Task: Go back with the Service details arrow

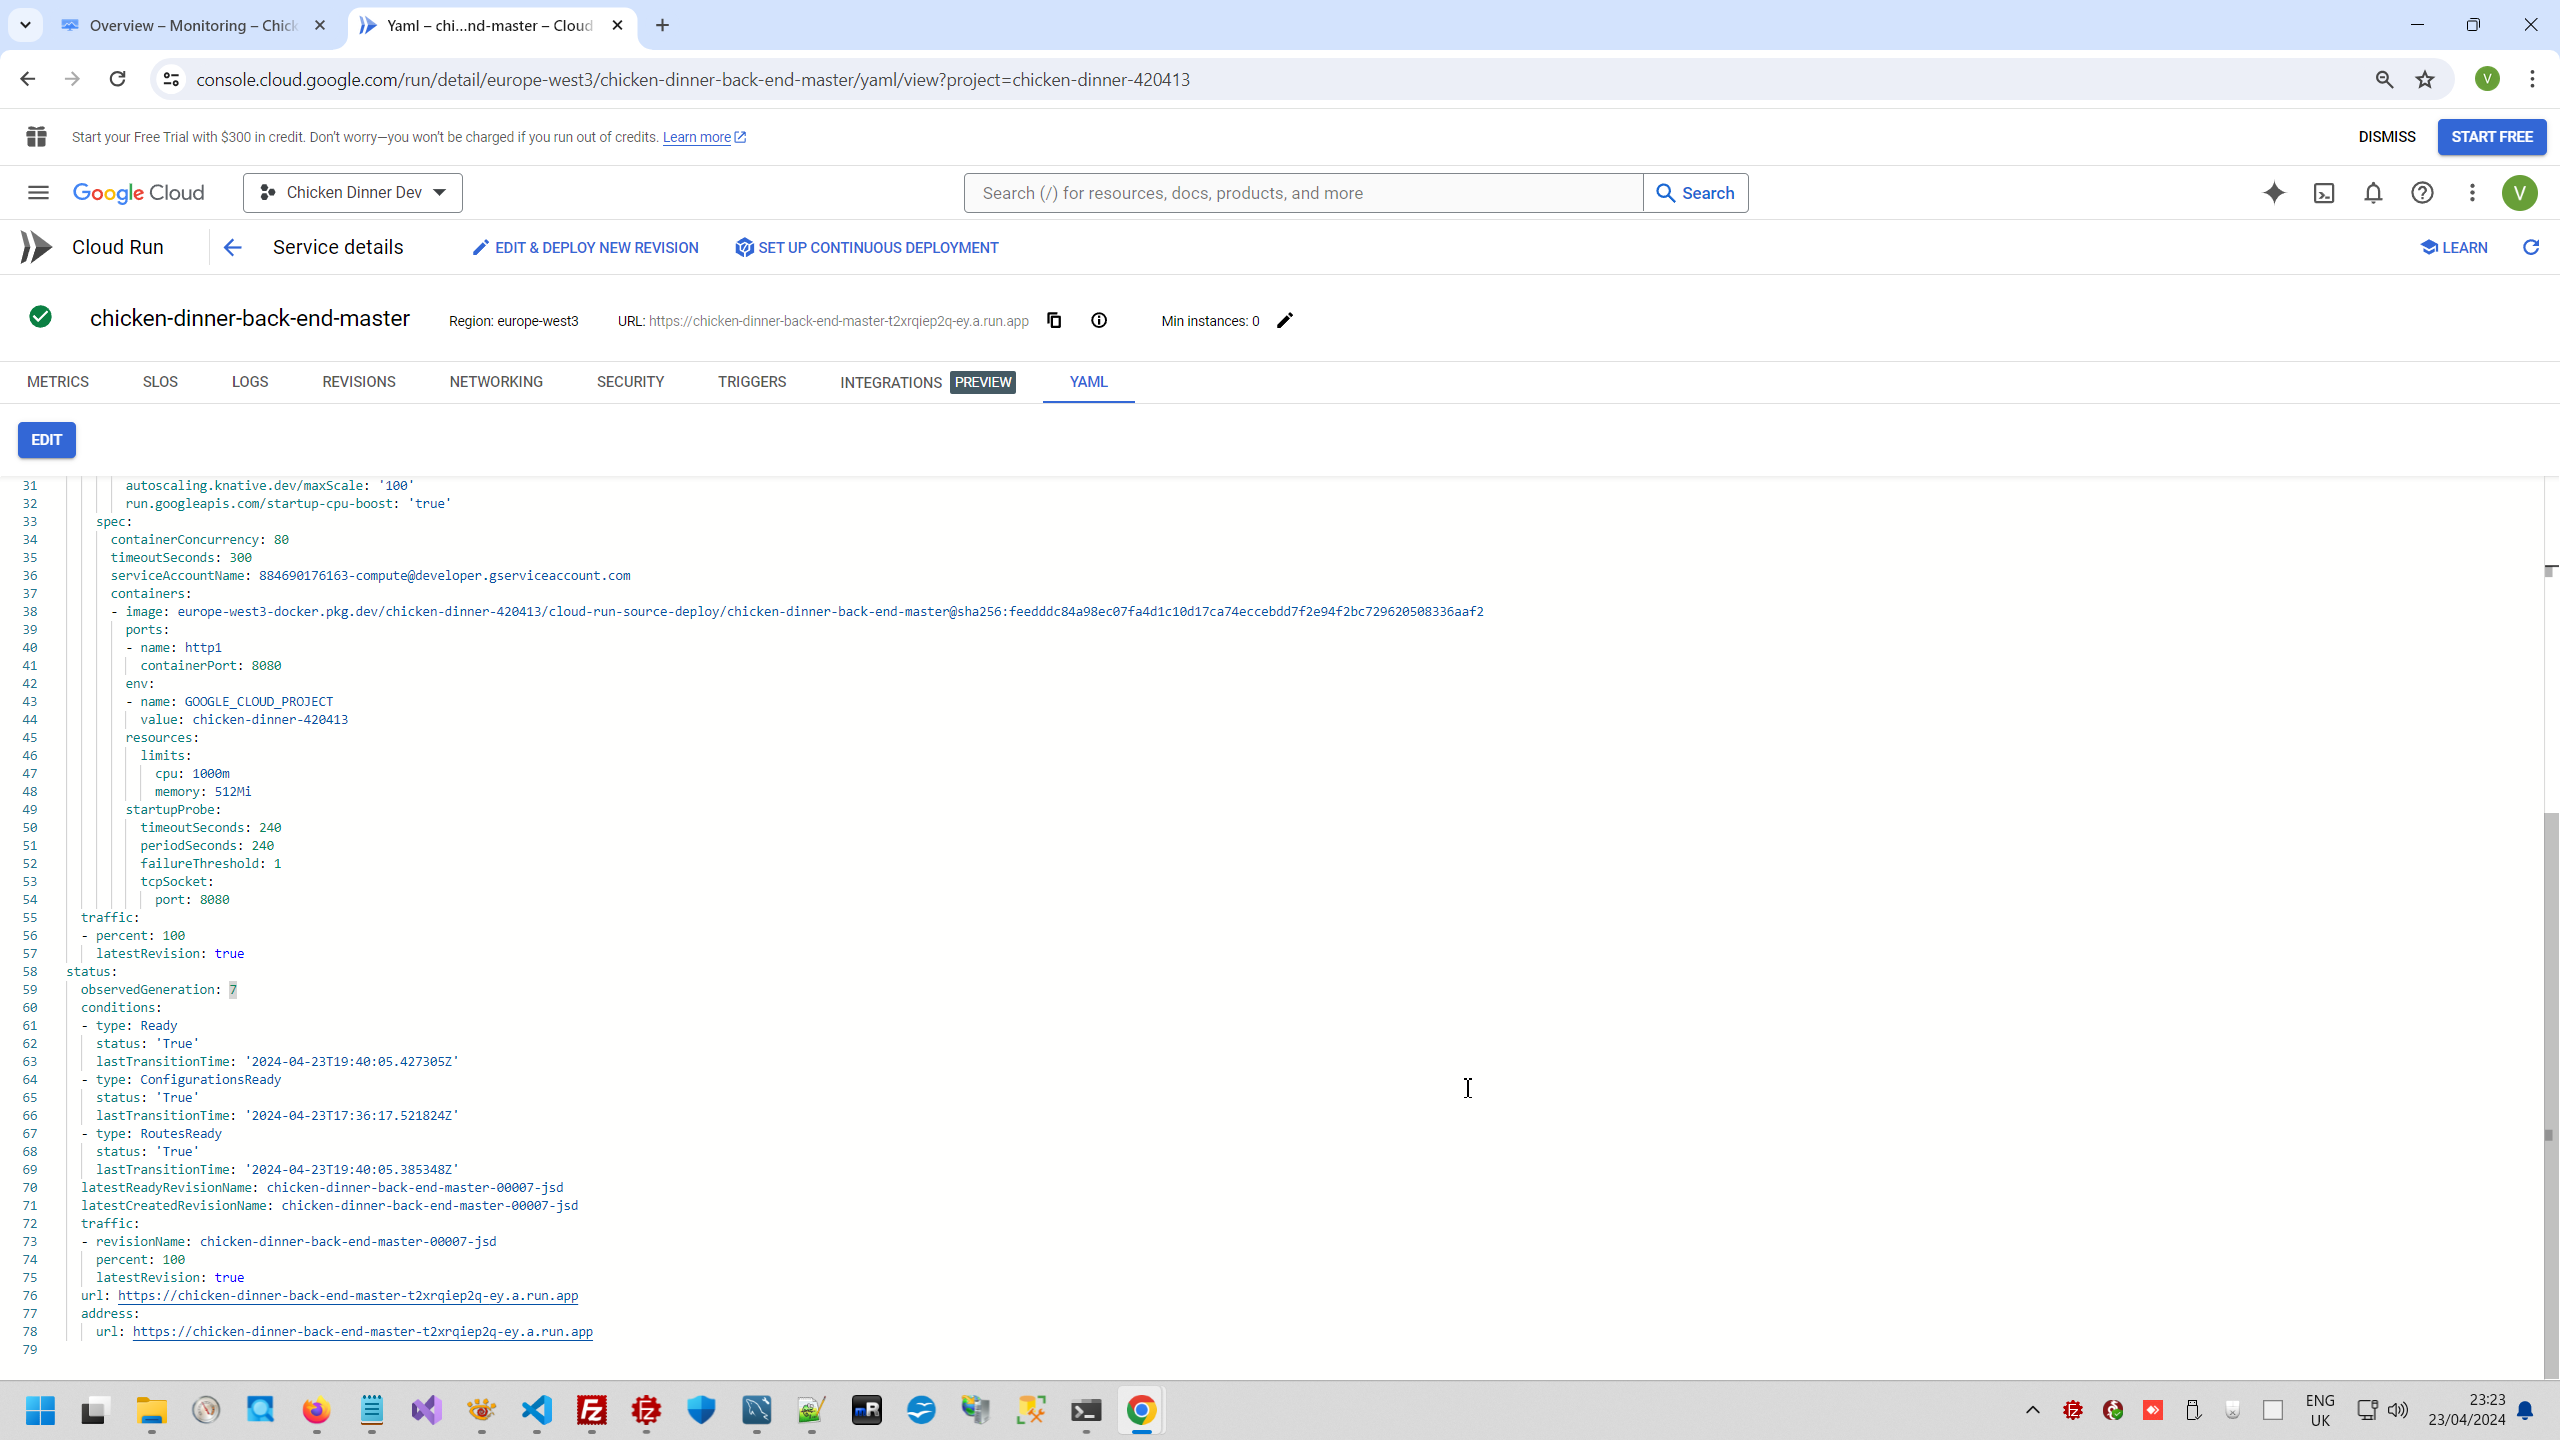Action: point(232,247)
